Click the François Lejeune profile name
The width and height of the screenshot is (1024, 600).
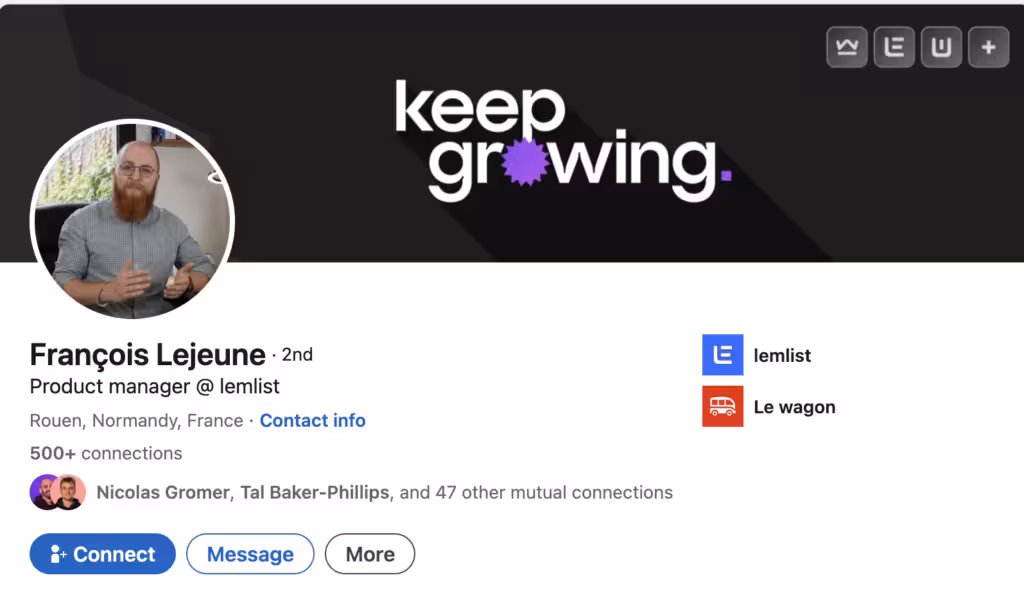[x=147, y=355]
